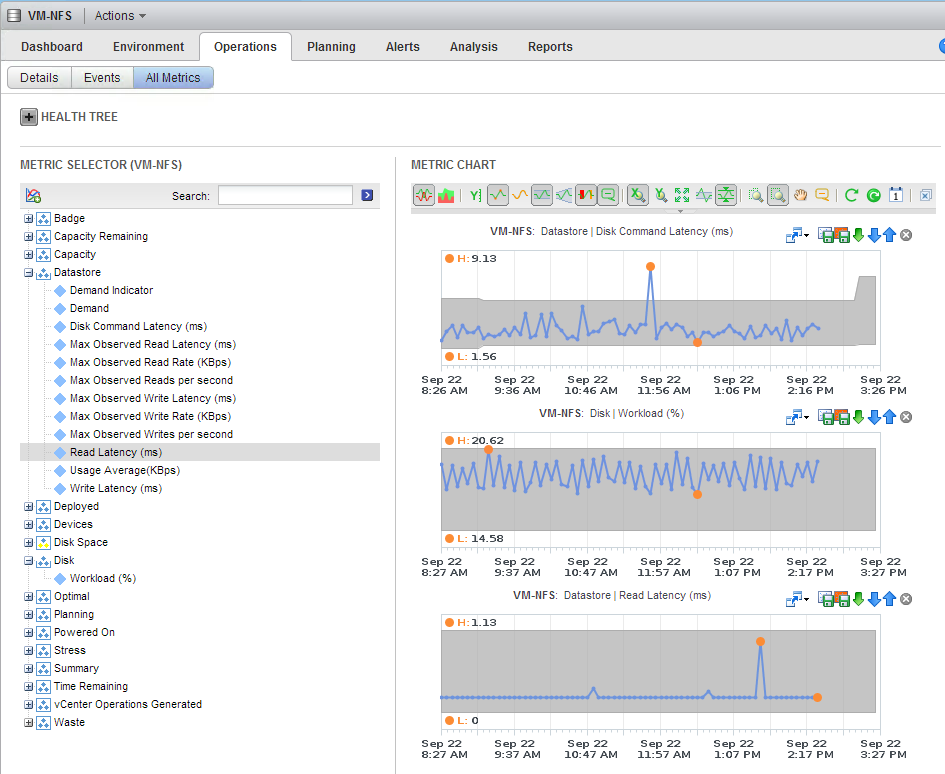The width and height of the screenshot is (945, 774).
Task: Click the Details button
Action: pos(39,78)
